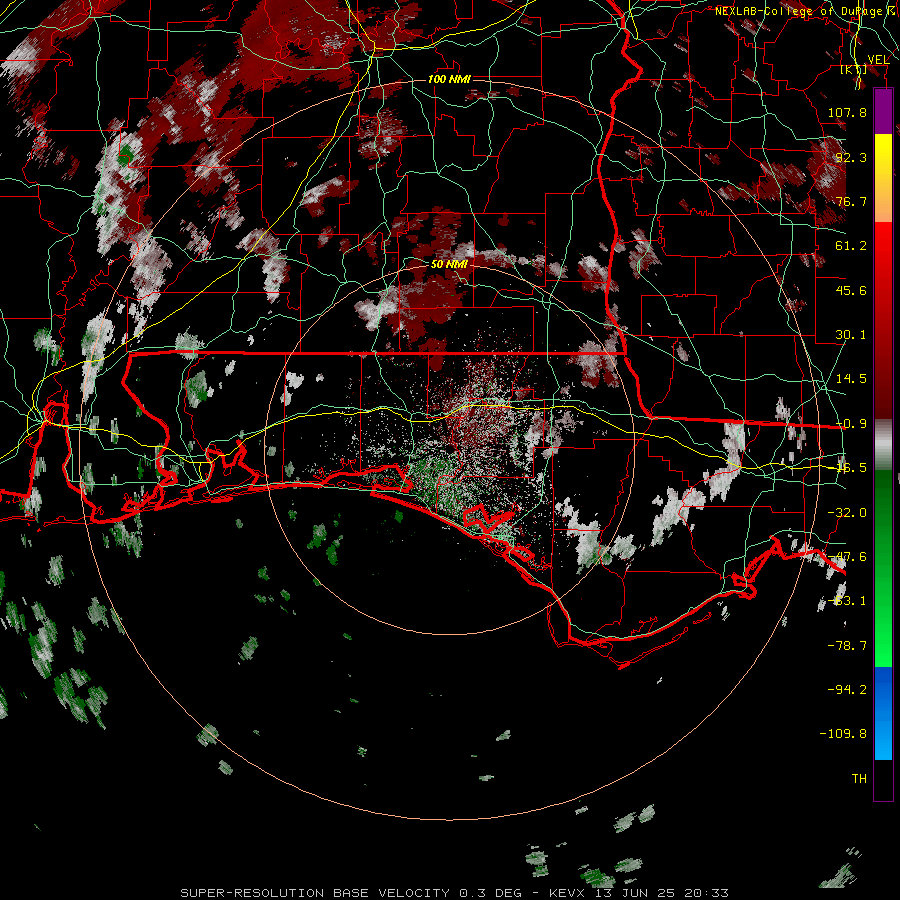This screenshot has height=900, width=900.
Task: Click the -0.9 velocity scale value
Action: pos(851,424)
